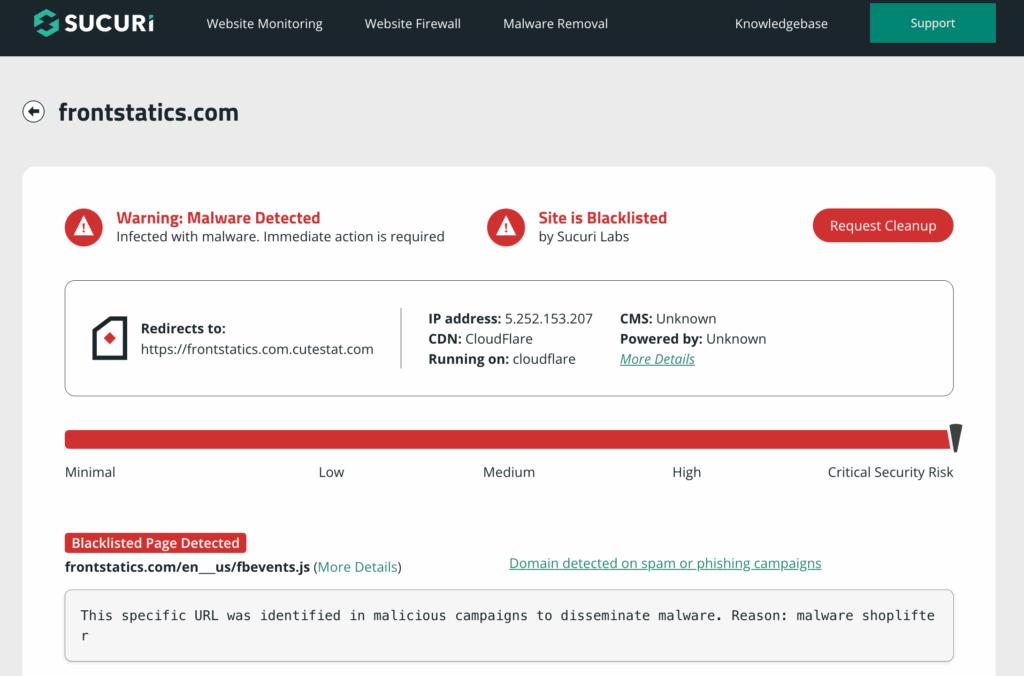Open Domain detected on spam campaigns link
Viewport: 1024px width, 676px height.
click(665, 563)
